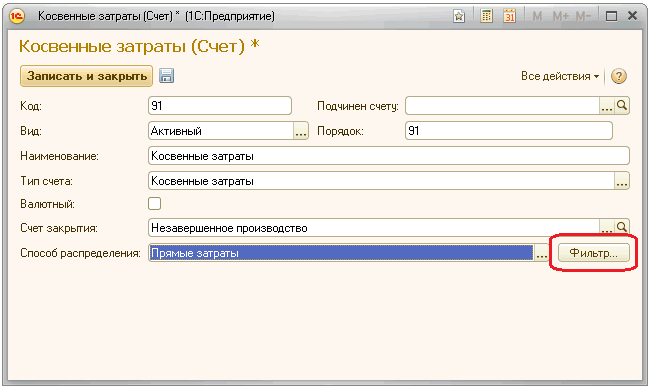The image size is (651, 390).
Task: Open selection ellipsis for Счет закрытия
Action: [x=607, y=228]
